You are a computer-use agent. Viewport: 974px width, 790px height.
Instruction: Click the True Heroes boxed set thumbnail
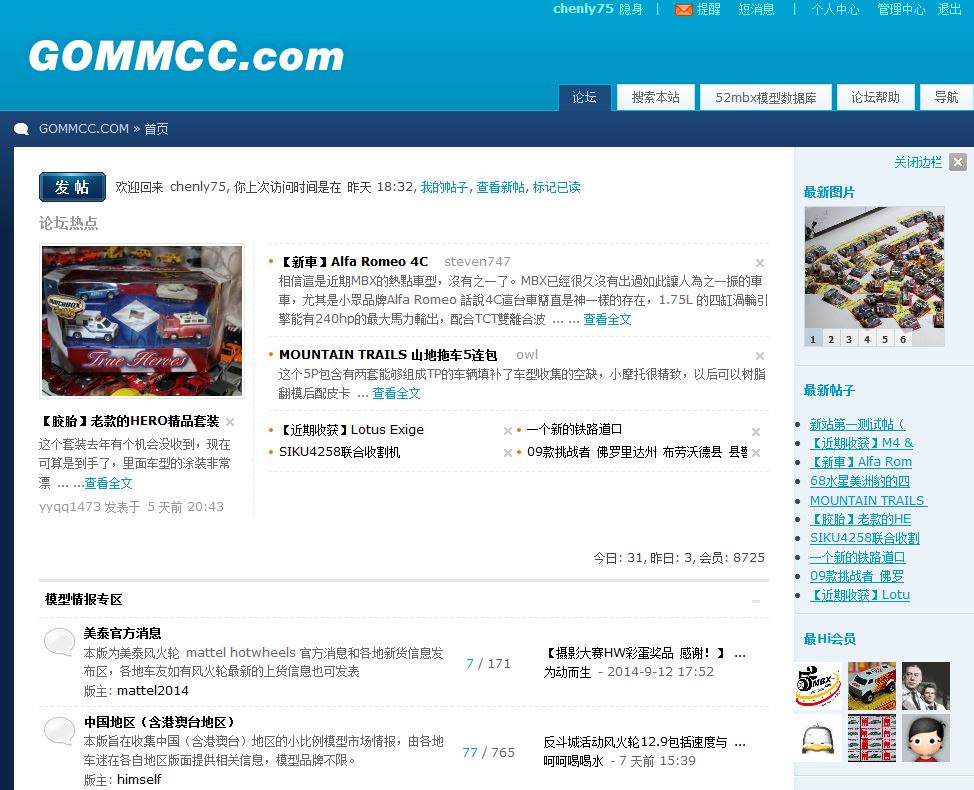click(x=142, y=321)
